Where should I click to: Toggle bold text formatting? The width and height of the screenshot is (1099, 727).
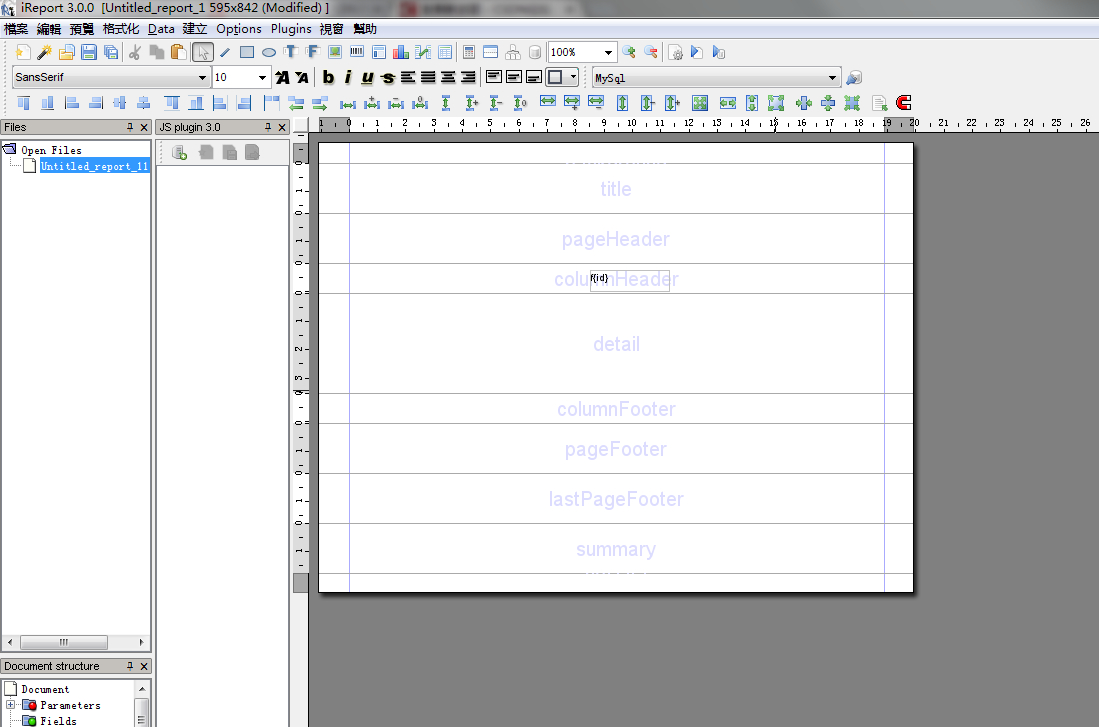point(328,78)
